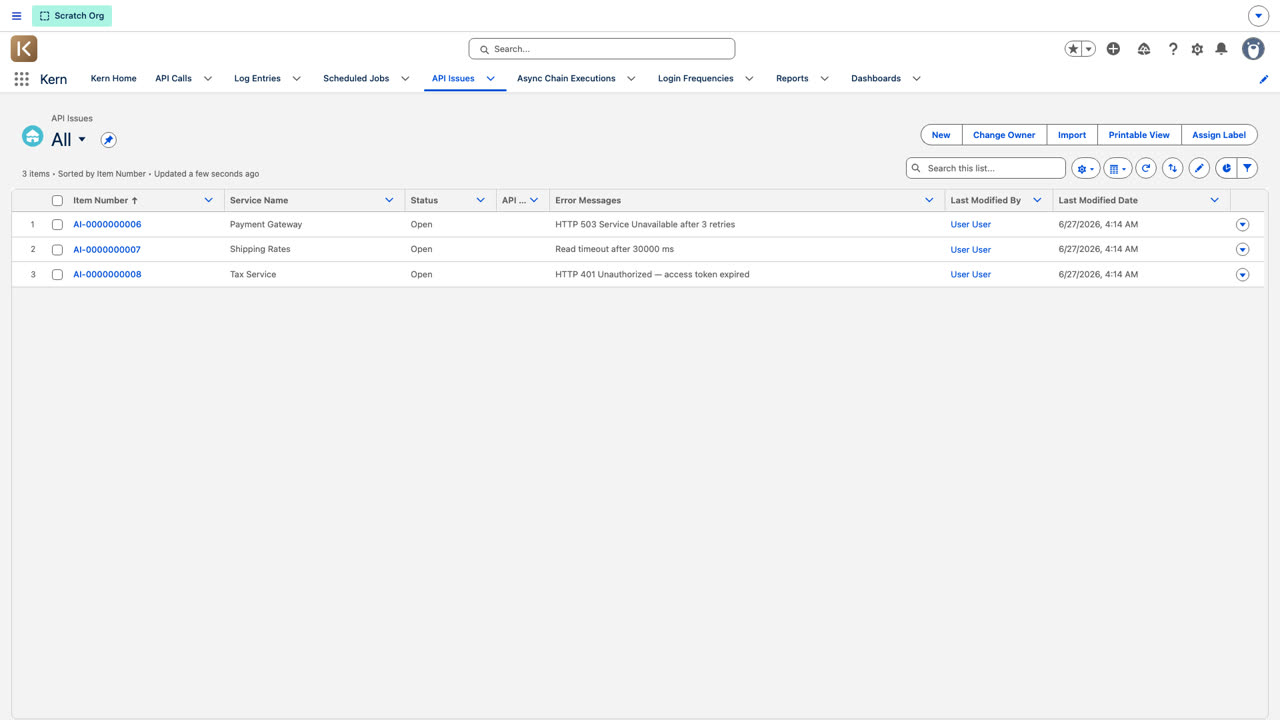Open row actions for Tax Service
Image resolution: width=1280 pixels, height=720 pixels.
1243,275
